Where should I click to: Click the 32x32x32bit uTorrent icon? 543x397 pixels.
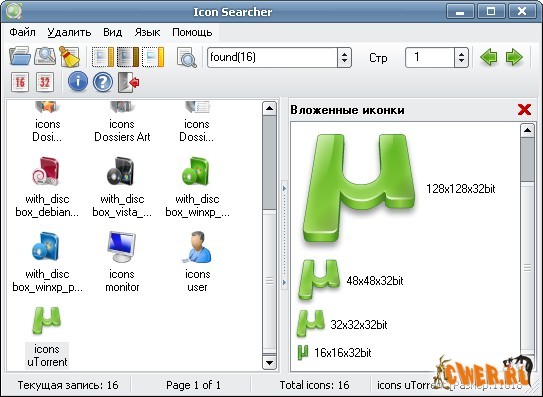(311, 324)
